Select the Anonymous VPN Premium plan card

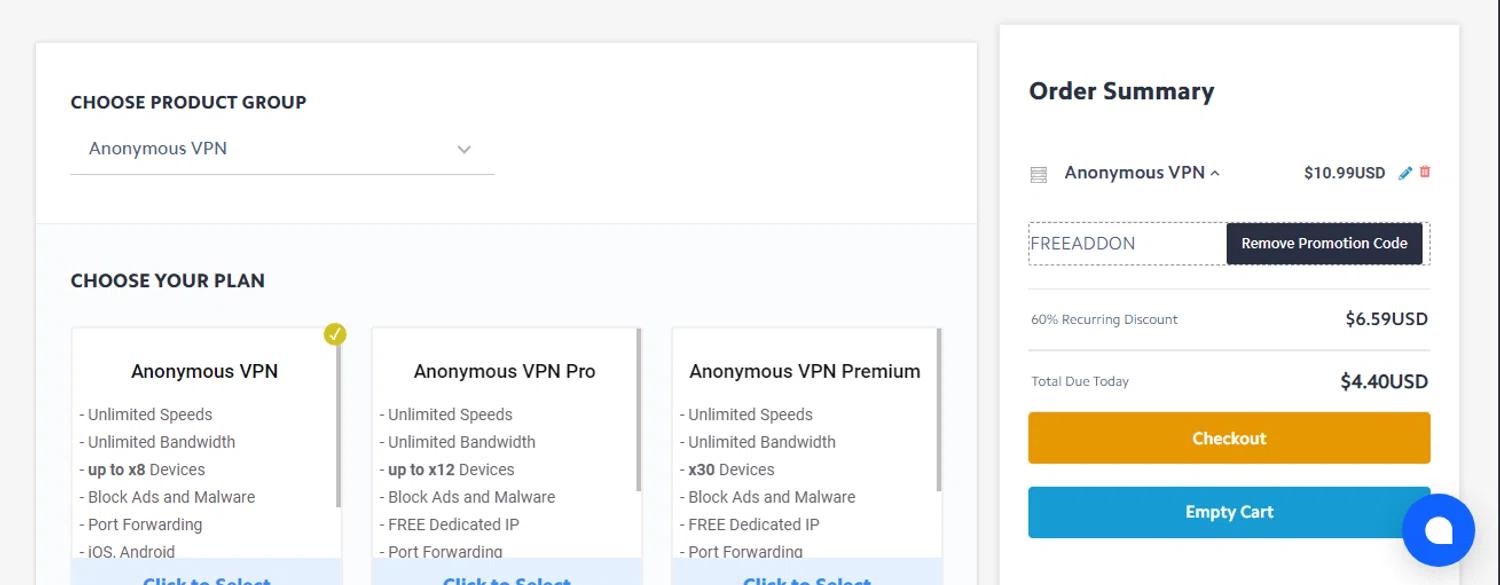[806, 456]
